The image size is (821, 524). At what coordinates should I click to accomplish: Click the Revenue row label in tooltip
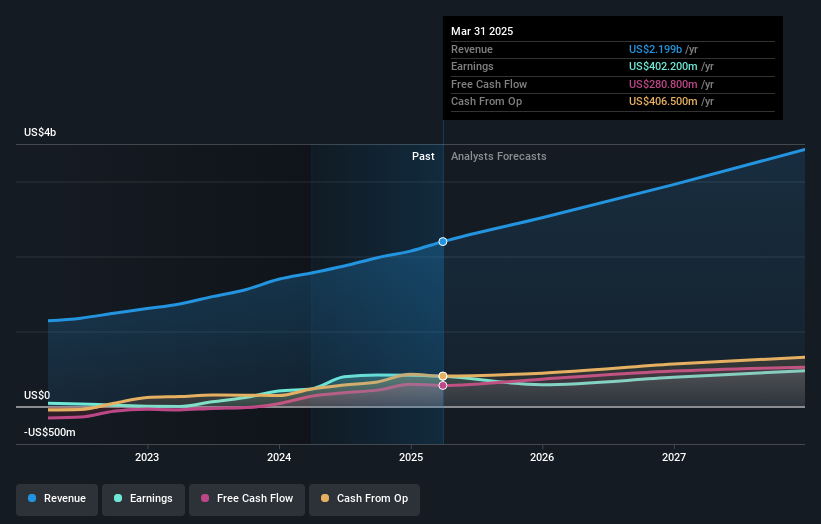472,49
